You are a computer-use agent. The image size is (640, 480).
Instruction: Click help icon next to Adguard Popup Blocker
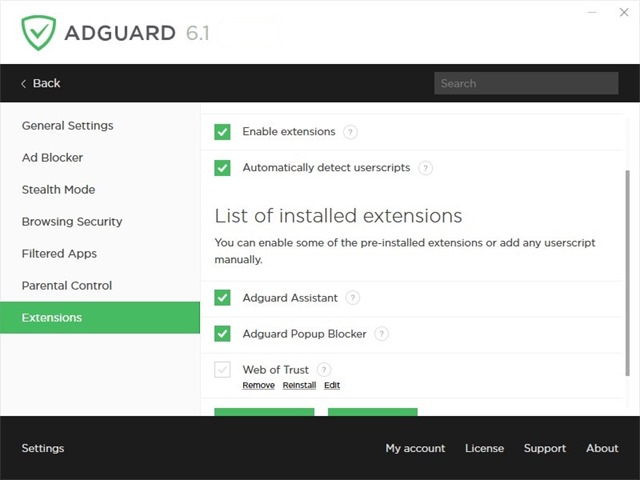(381, 334)
